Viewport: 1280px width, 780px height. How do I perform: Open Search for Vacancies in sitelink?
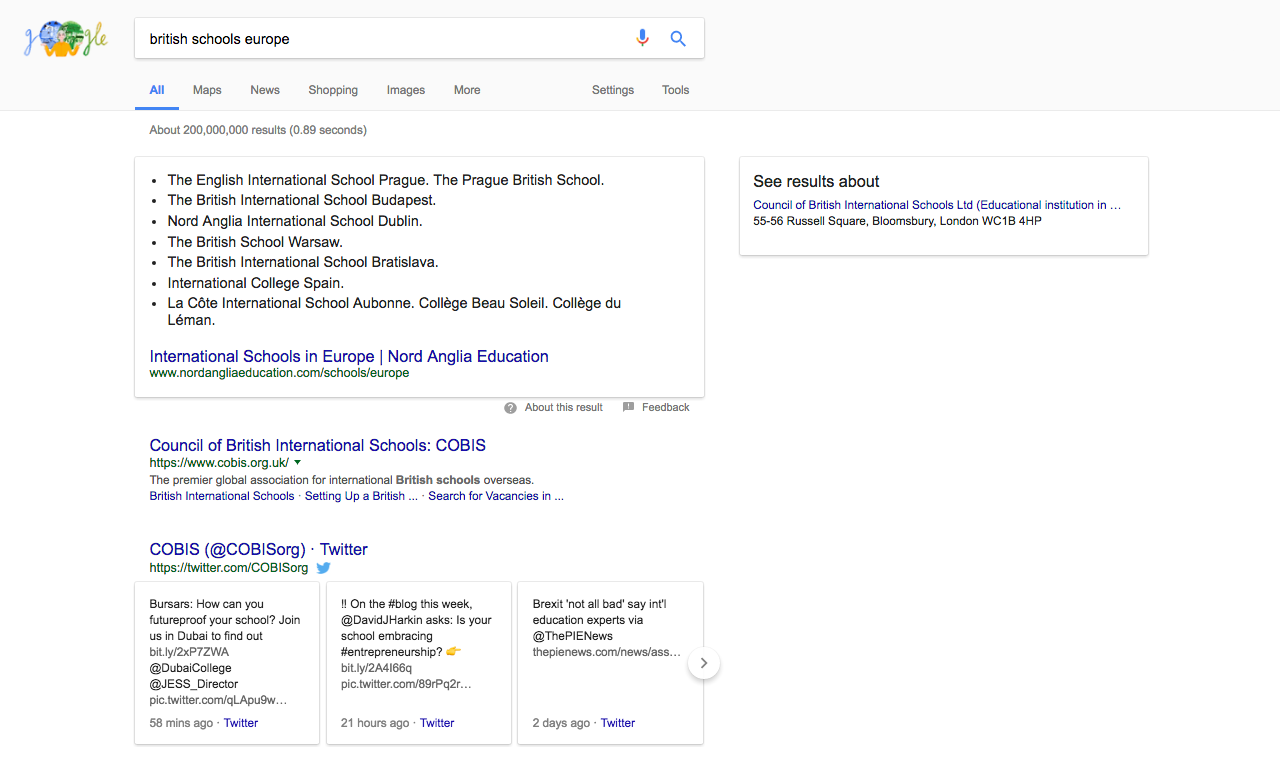tap(496, 496)
